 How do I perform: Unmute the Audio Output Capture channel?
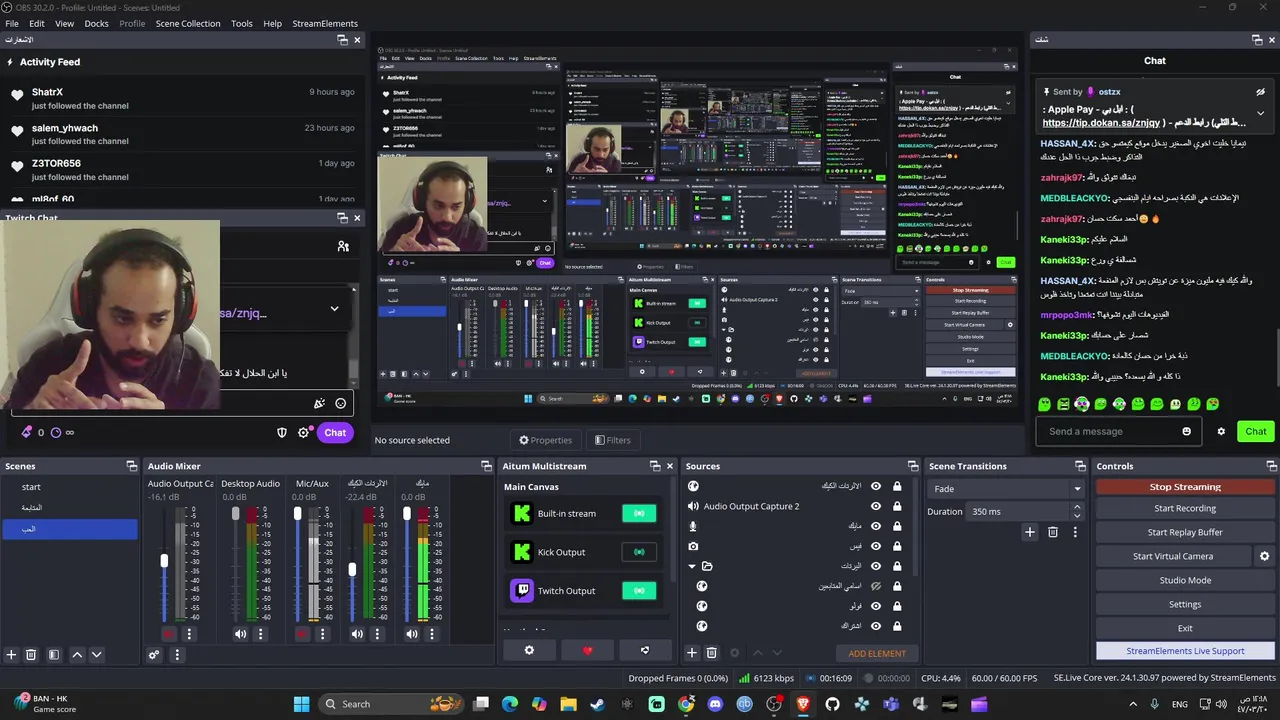coord(168,634)
